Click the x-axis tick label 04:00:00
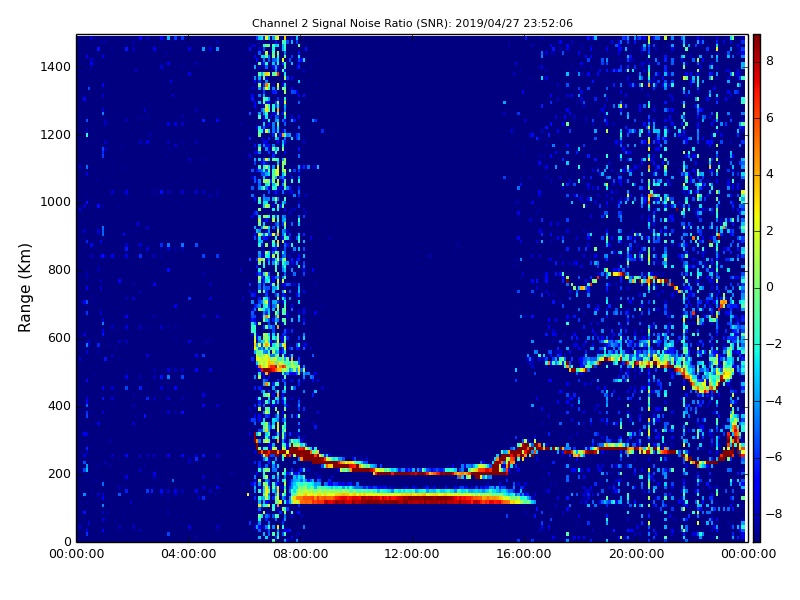800x600 pixels. 189,554
